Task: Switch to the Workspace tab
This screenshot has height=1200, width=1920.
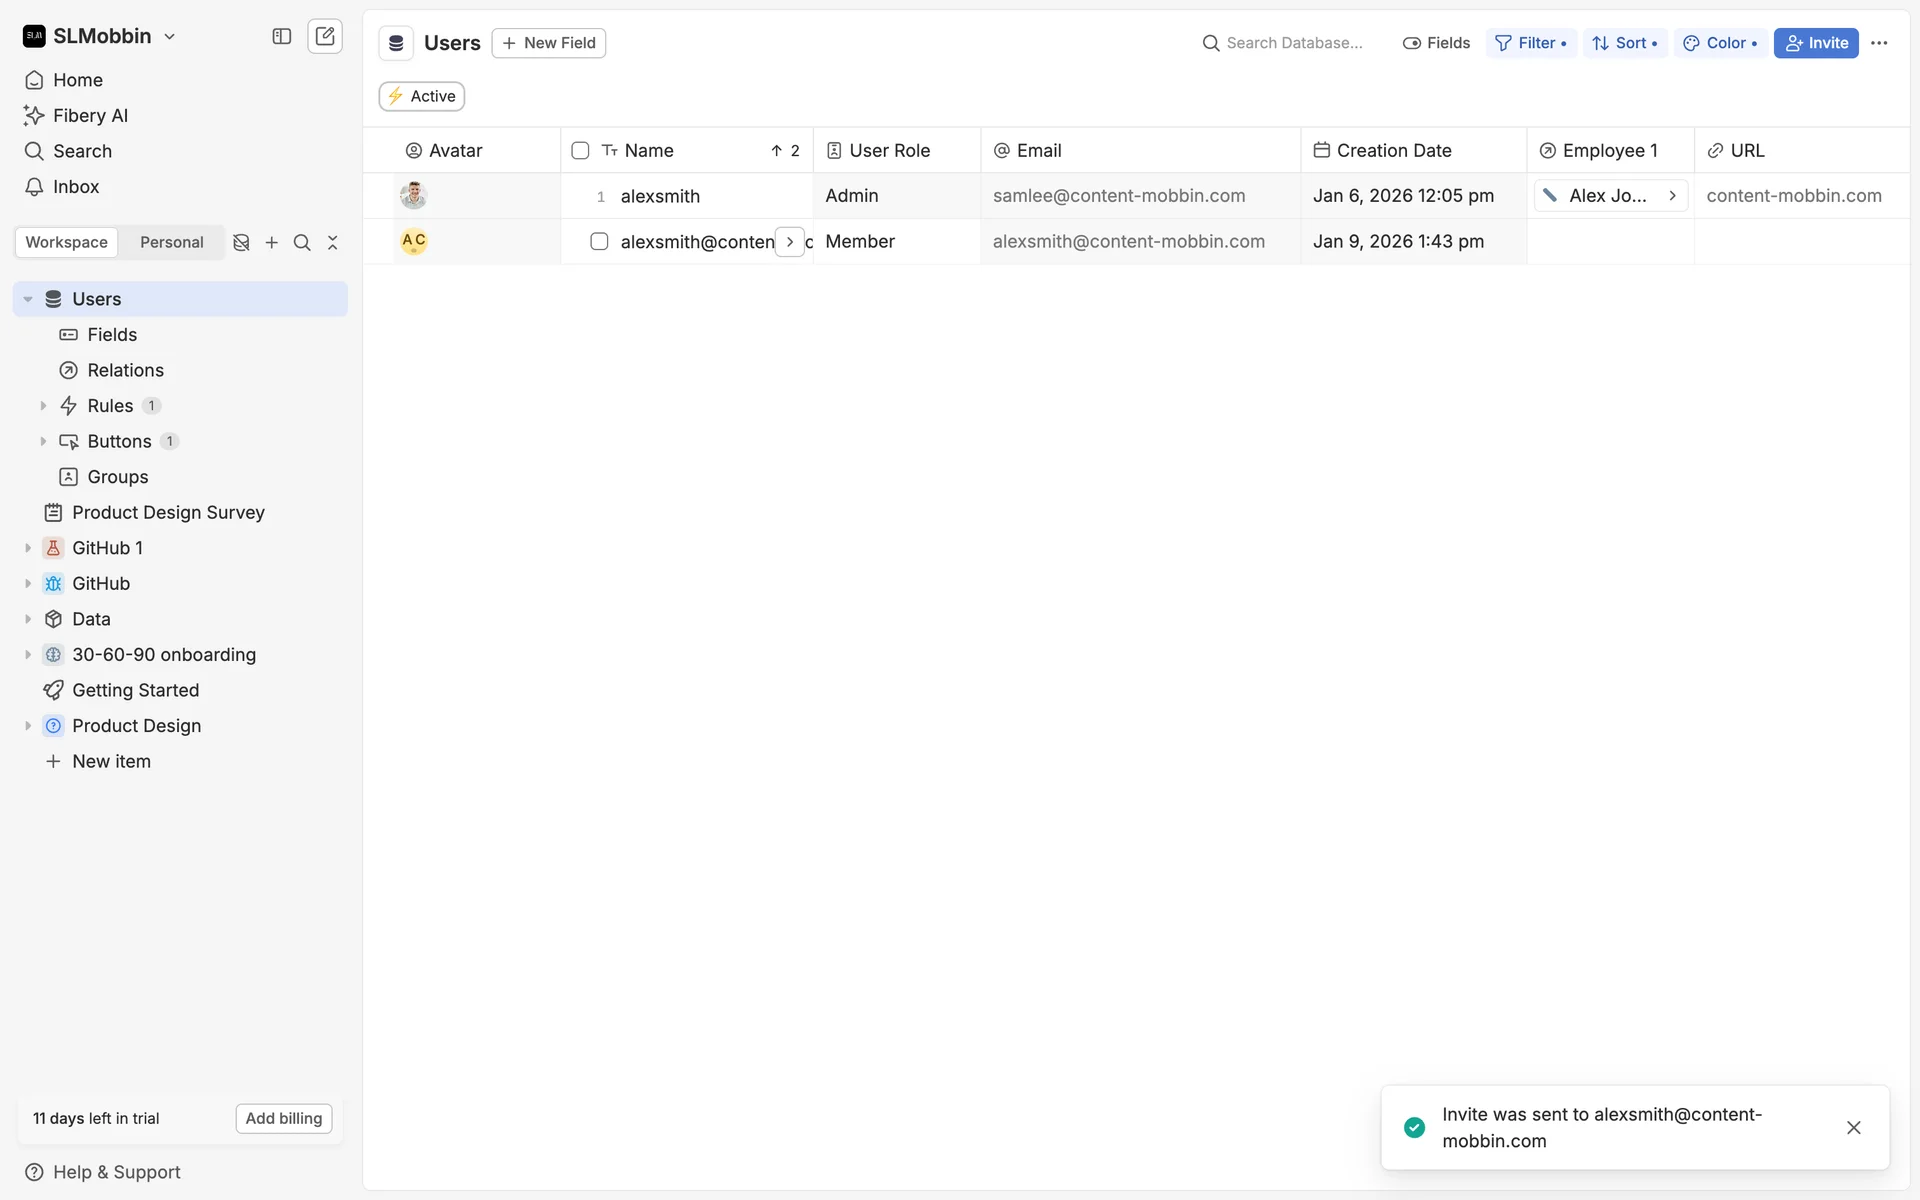Action: [66, 242]
